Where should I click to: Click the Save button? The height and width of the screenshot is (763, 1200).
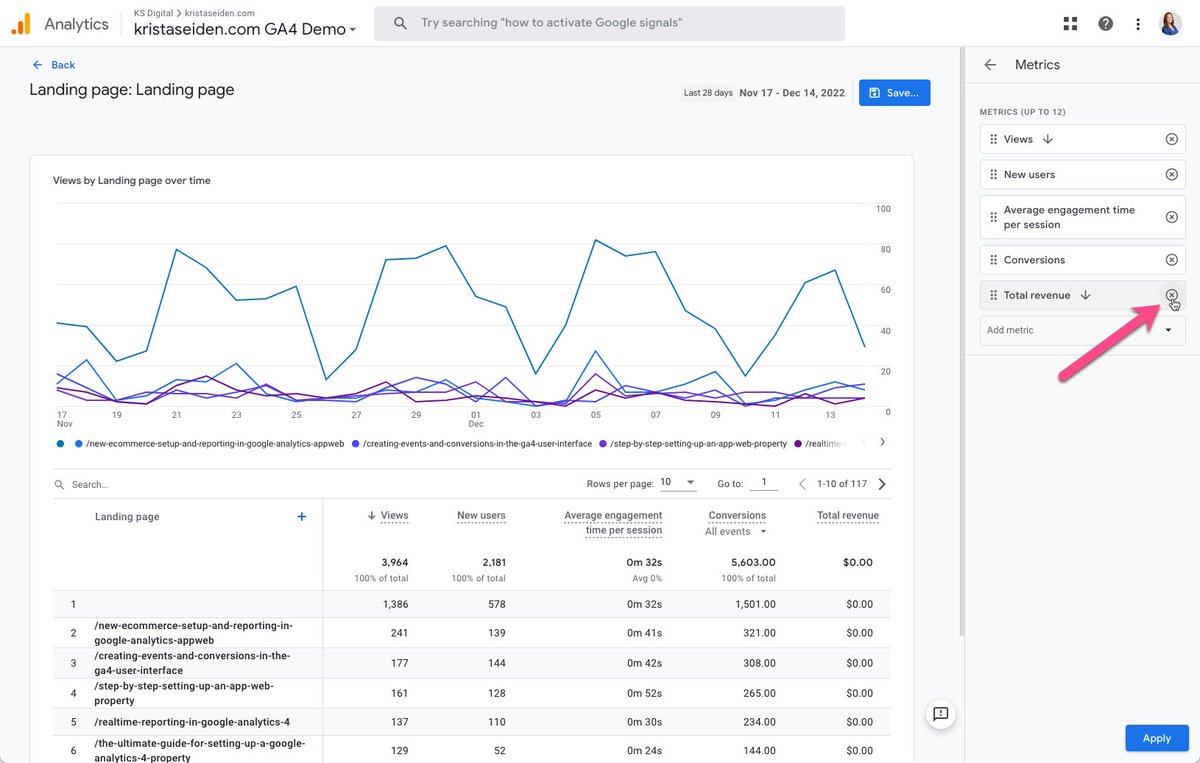point(894,93)
